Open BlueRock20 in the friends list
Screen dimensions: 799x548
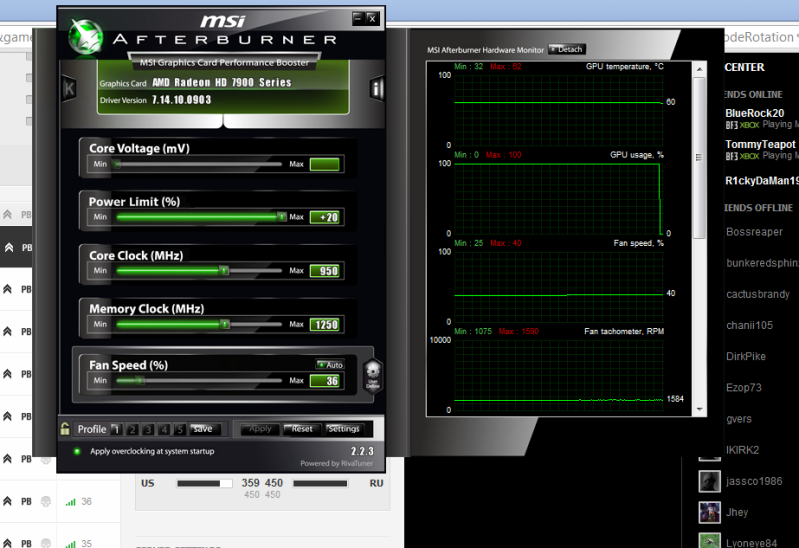754,113
